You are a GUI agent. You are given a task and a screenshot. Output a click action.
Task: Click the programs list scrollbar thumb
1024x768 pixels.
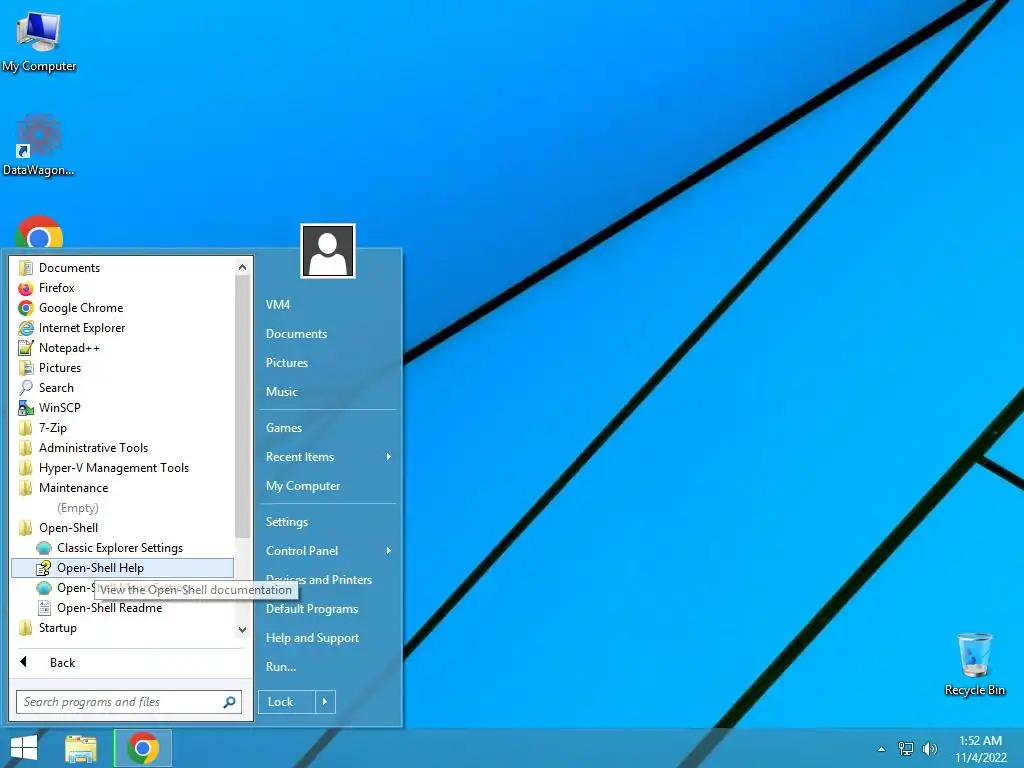[242, 406]
